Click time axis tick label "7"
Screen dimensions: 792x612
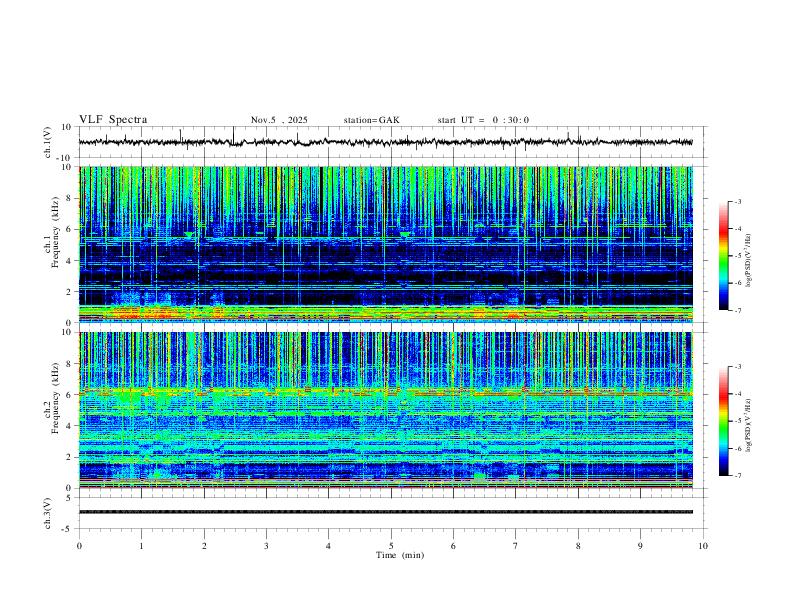(x=516, y=546)
